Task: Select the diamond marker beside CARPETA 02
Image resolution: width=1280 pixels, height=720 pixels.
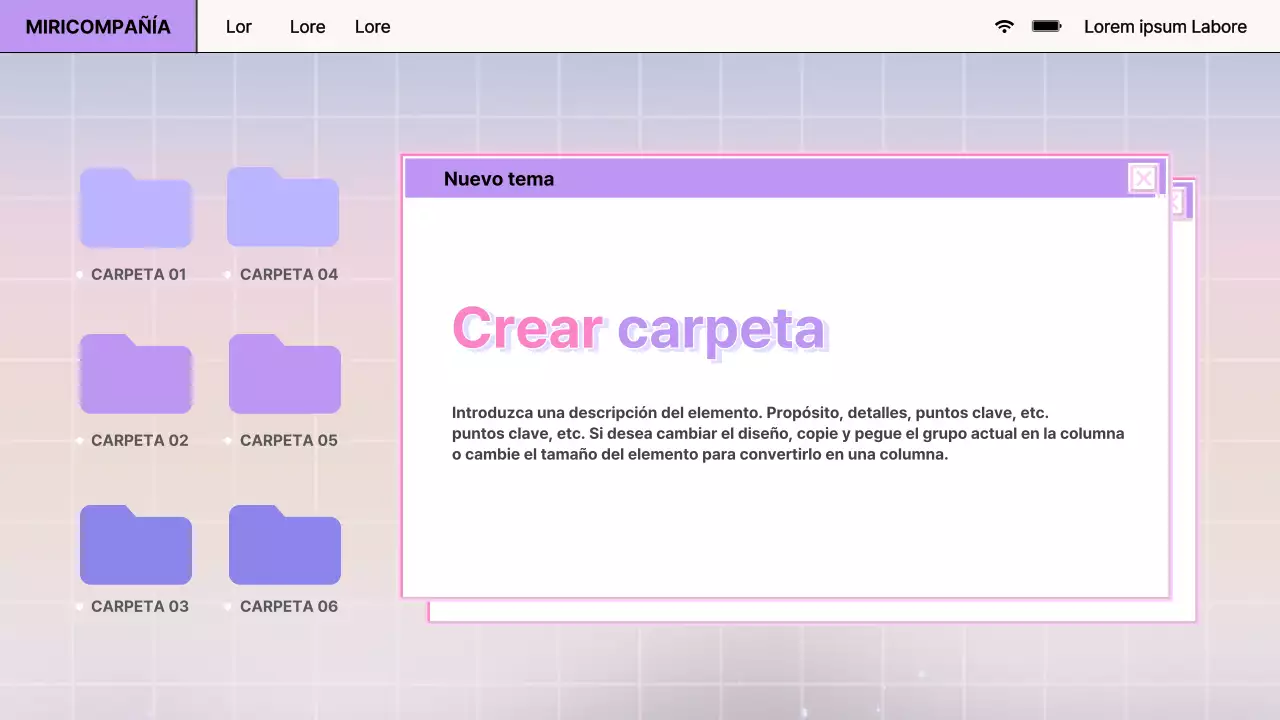Action: 80,440
